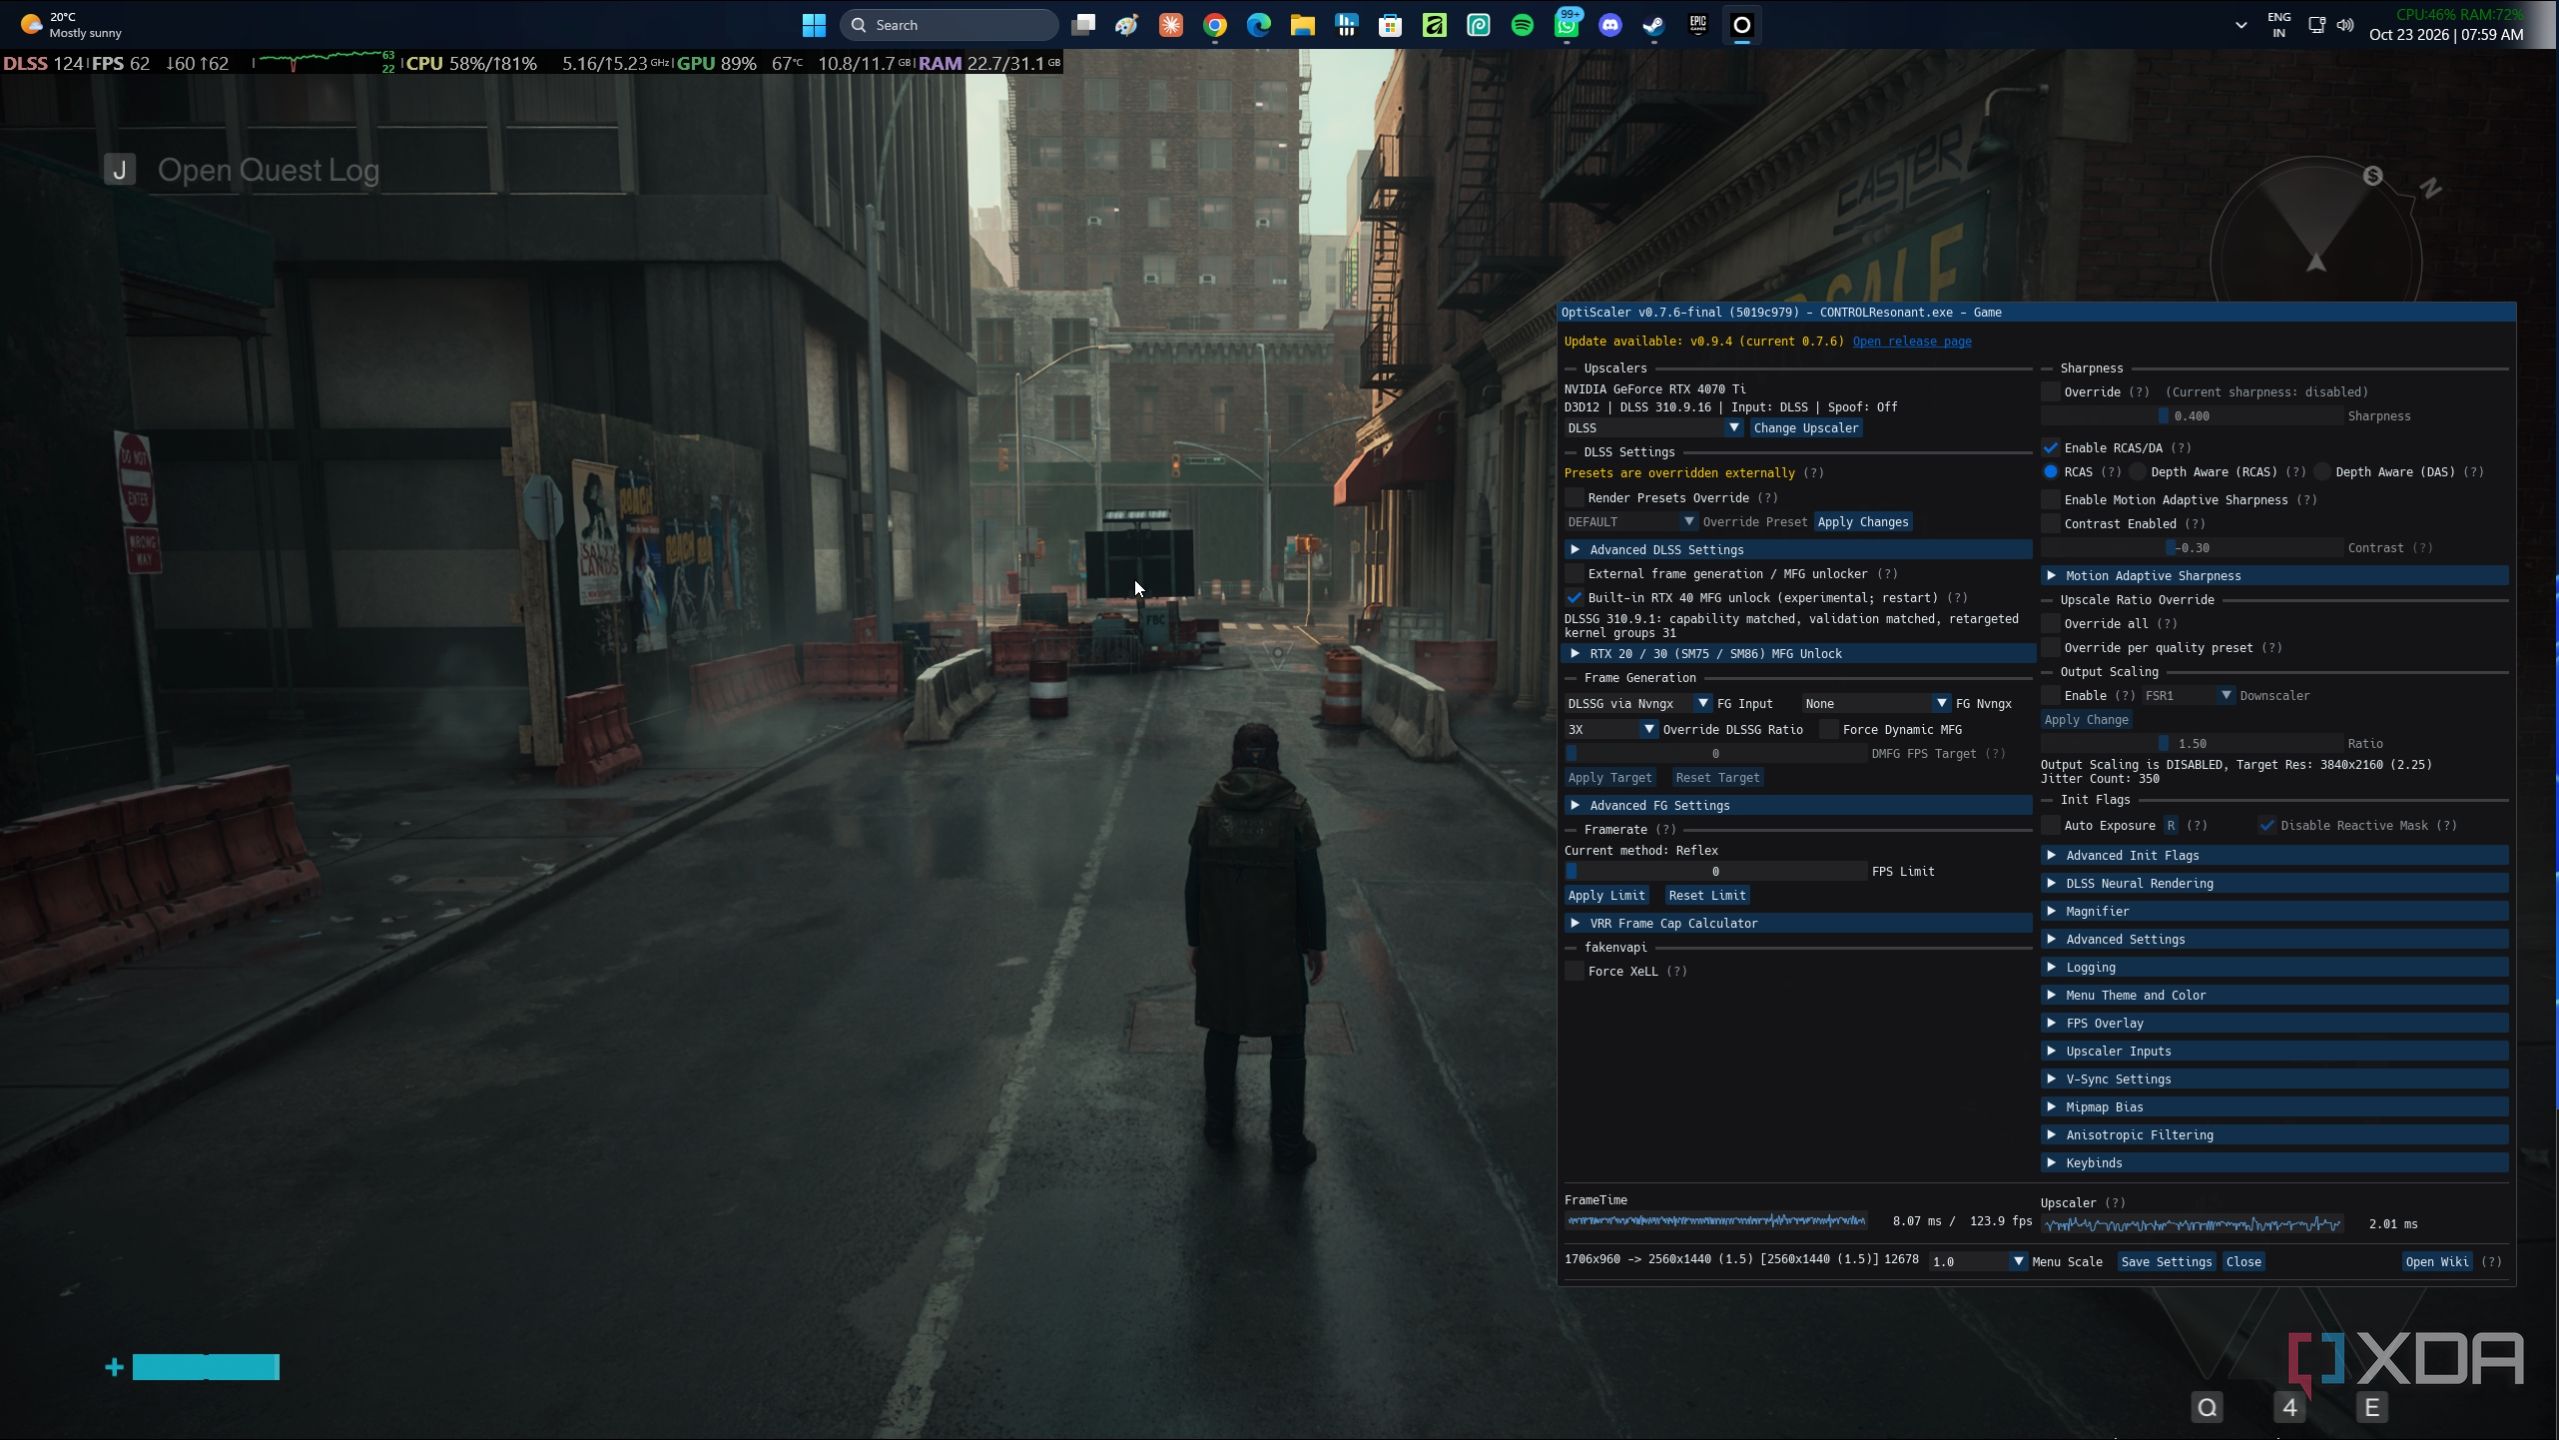Expand Advanced DLSS Settings

[x=1798, y=550]
